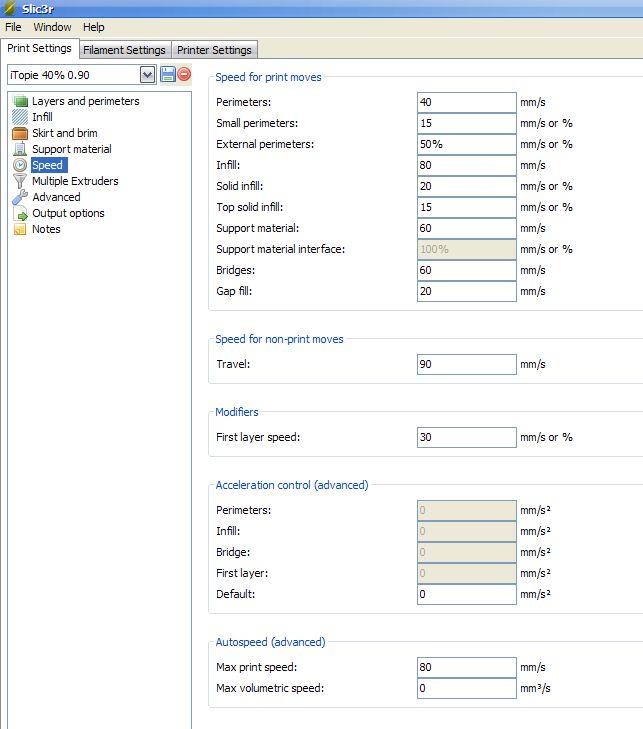This screenshot has width=643, height=729.
Task: Click the Acceleration control (advanced) heading
Action: click(292, 485)
